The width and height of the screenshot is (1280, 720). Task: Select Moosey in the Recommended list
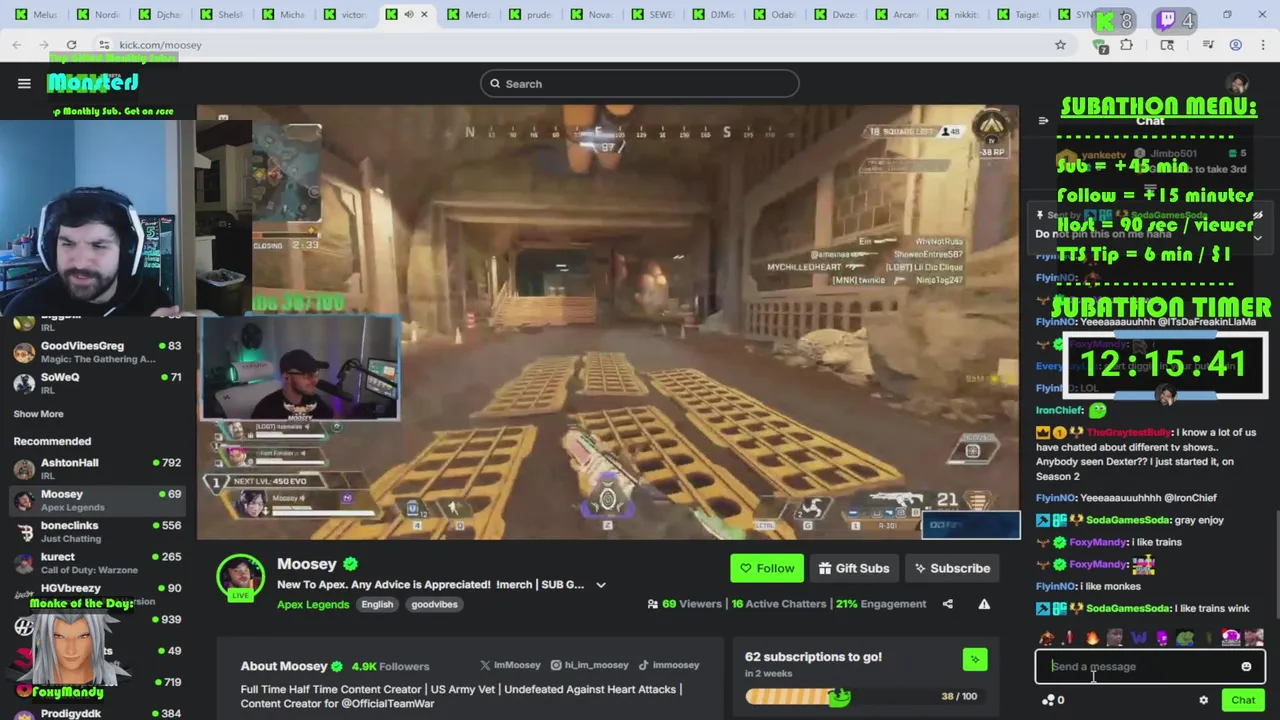tap(98, 500)
